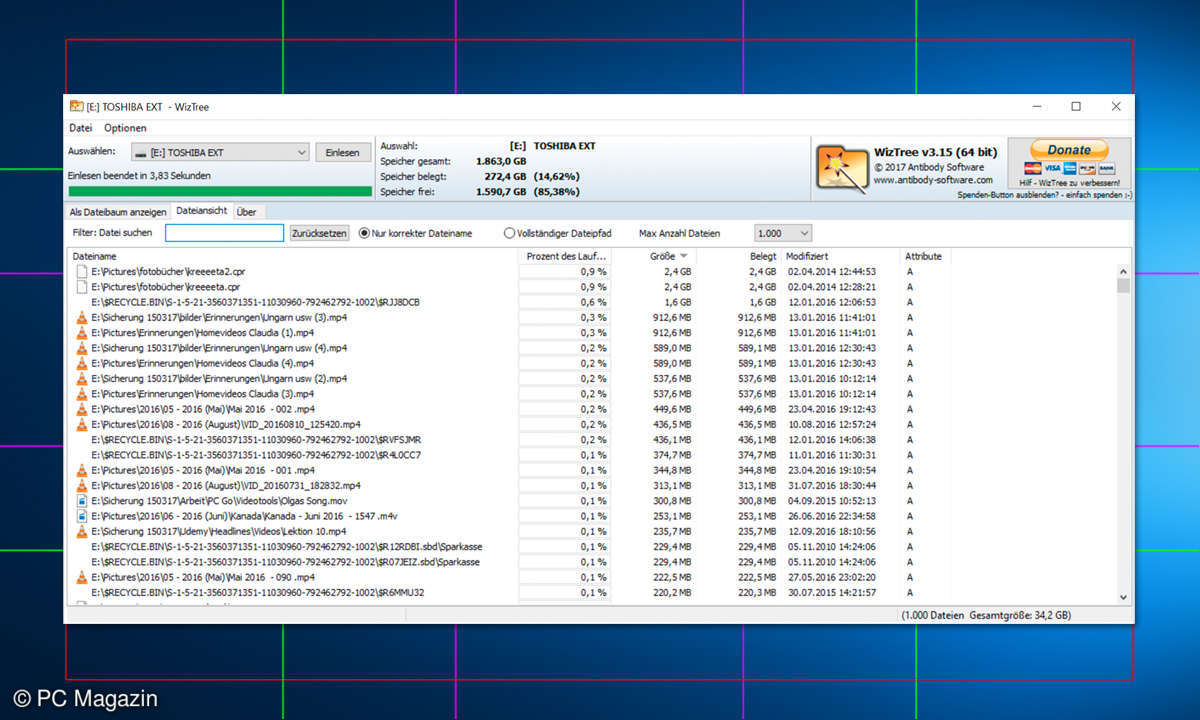Image resolution: width=1200 pixels, height=720 pixels.
Task: Click VLC icon for Ungarn usw (4).mp4
Action: click(x=82, y=348)
